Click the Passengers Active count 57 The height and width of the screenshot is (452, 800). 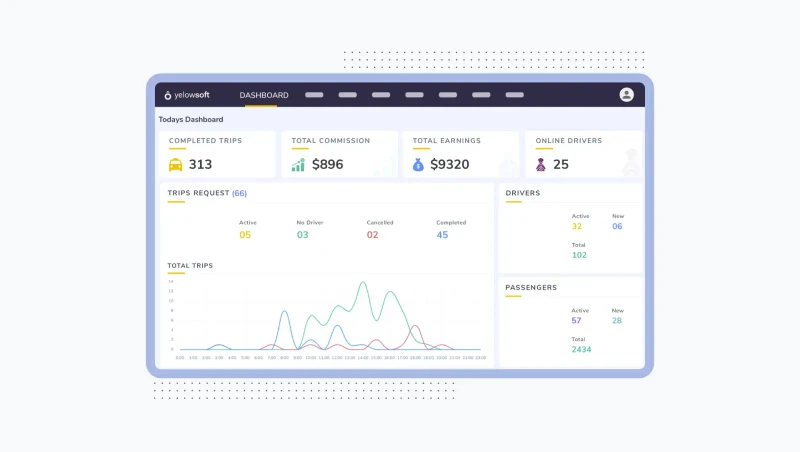[577, 321]
